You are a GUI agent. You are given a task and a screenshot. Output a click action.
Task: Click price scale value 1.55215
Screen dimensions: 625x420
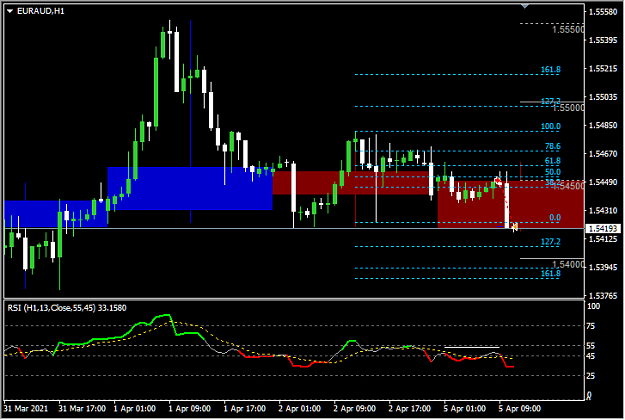point(603,69)
